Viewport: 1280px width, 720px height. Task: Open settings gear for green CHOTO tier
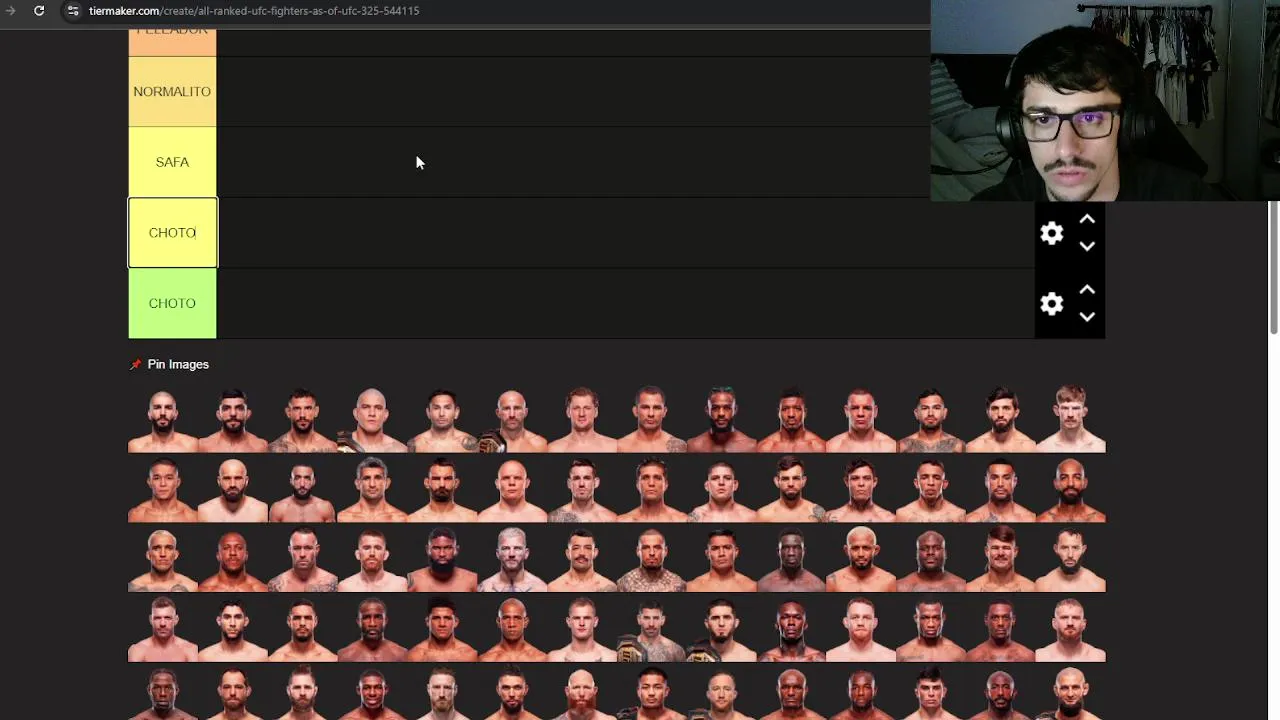[x=1051, y=304]
